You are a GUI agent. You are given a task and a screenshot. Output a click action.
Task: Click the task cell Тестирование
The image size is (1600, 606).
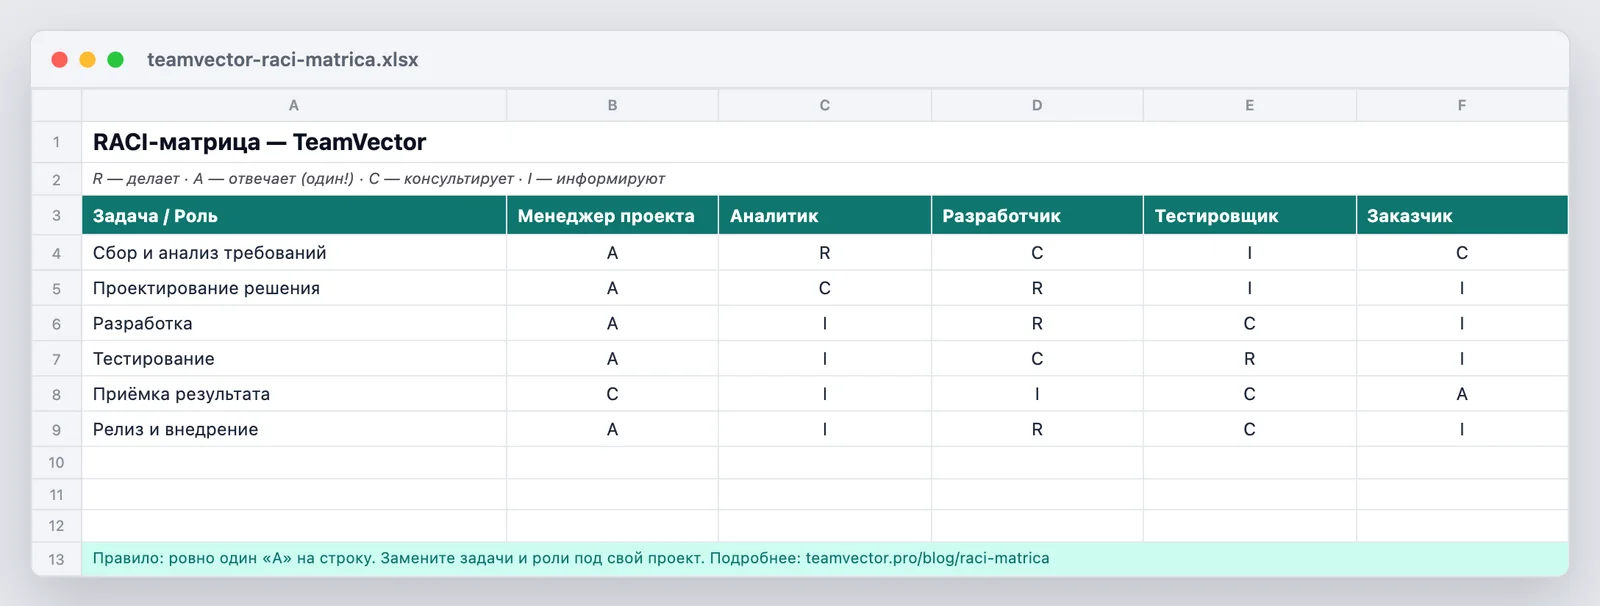[294, 359]
